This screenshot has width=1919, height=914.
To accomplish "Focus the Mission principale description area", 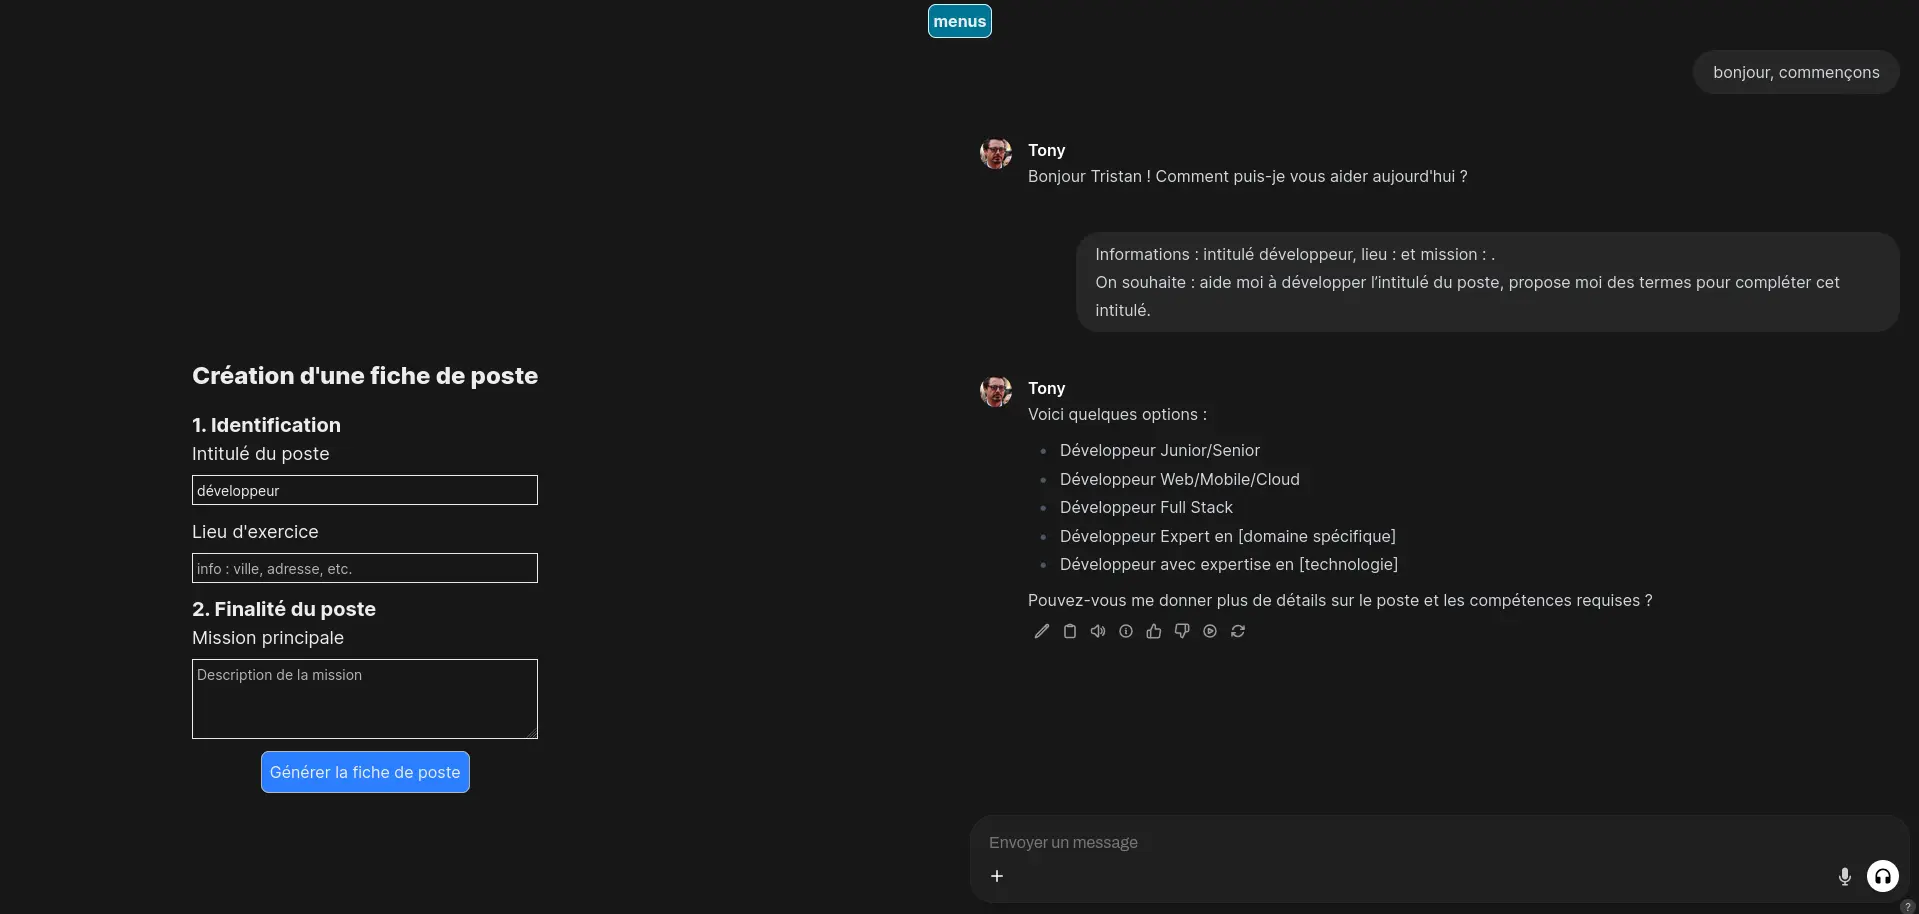I will tap(364, 698).
